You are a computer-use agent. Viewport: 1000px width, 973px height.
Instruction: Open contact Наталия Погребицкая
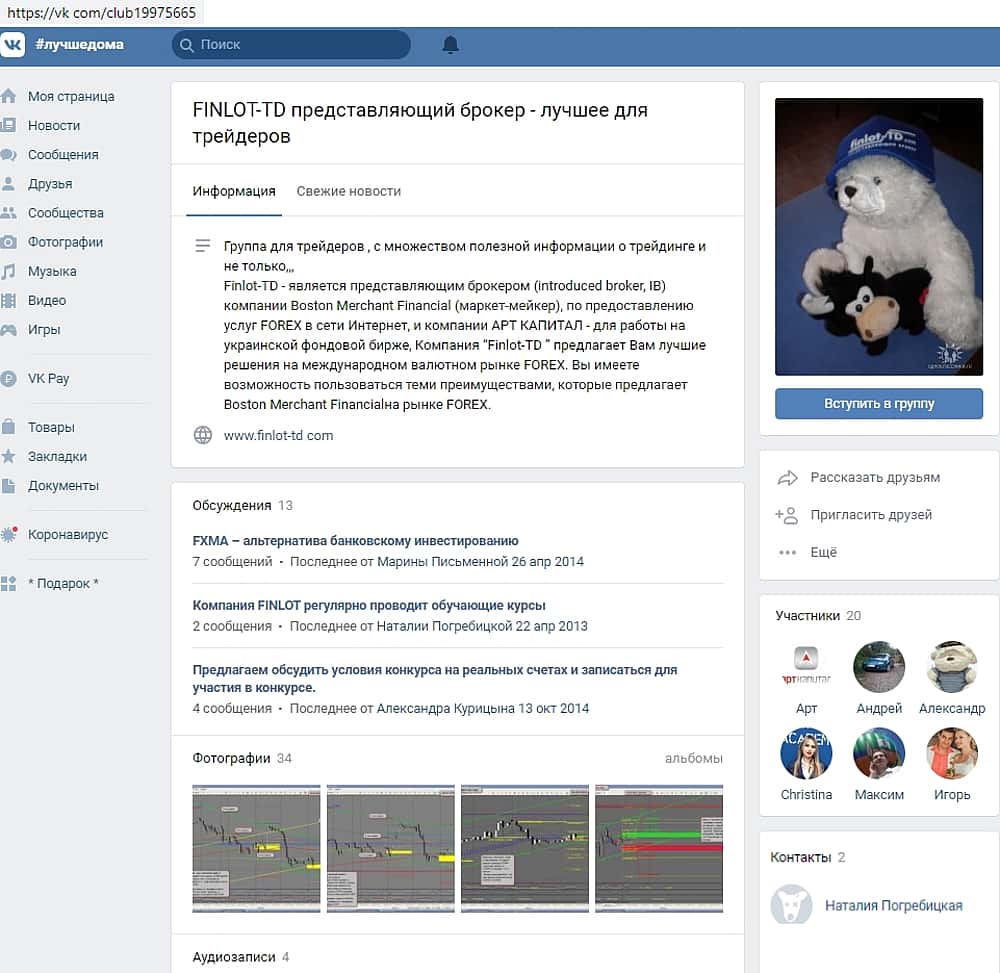tap(893, 905)
